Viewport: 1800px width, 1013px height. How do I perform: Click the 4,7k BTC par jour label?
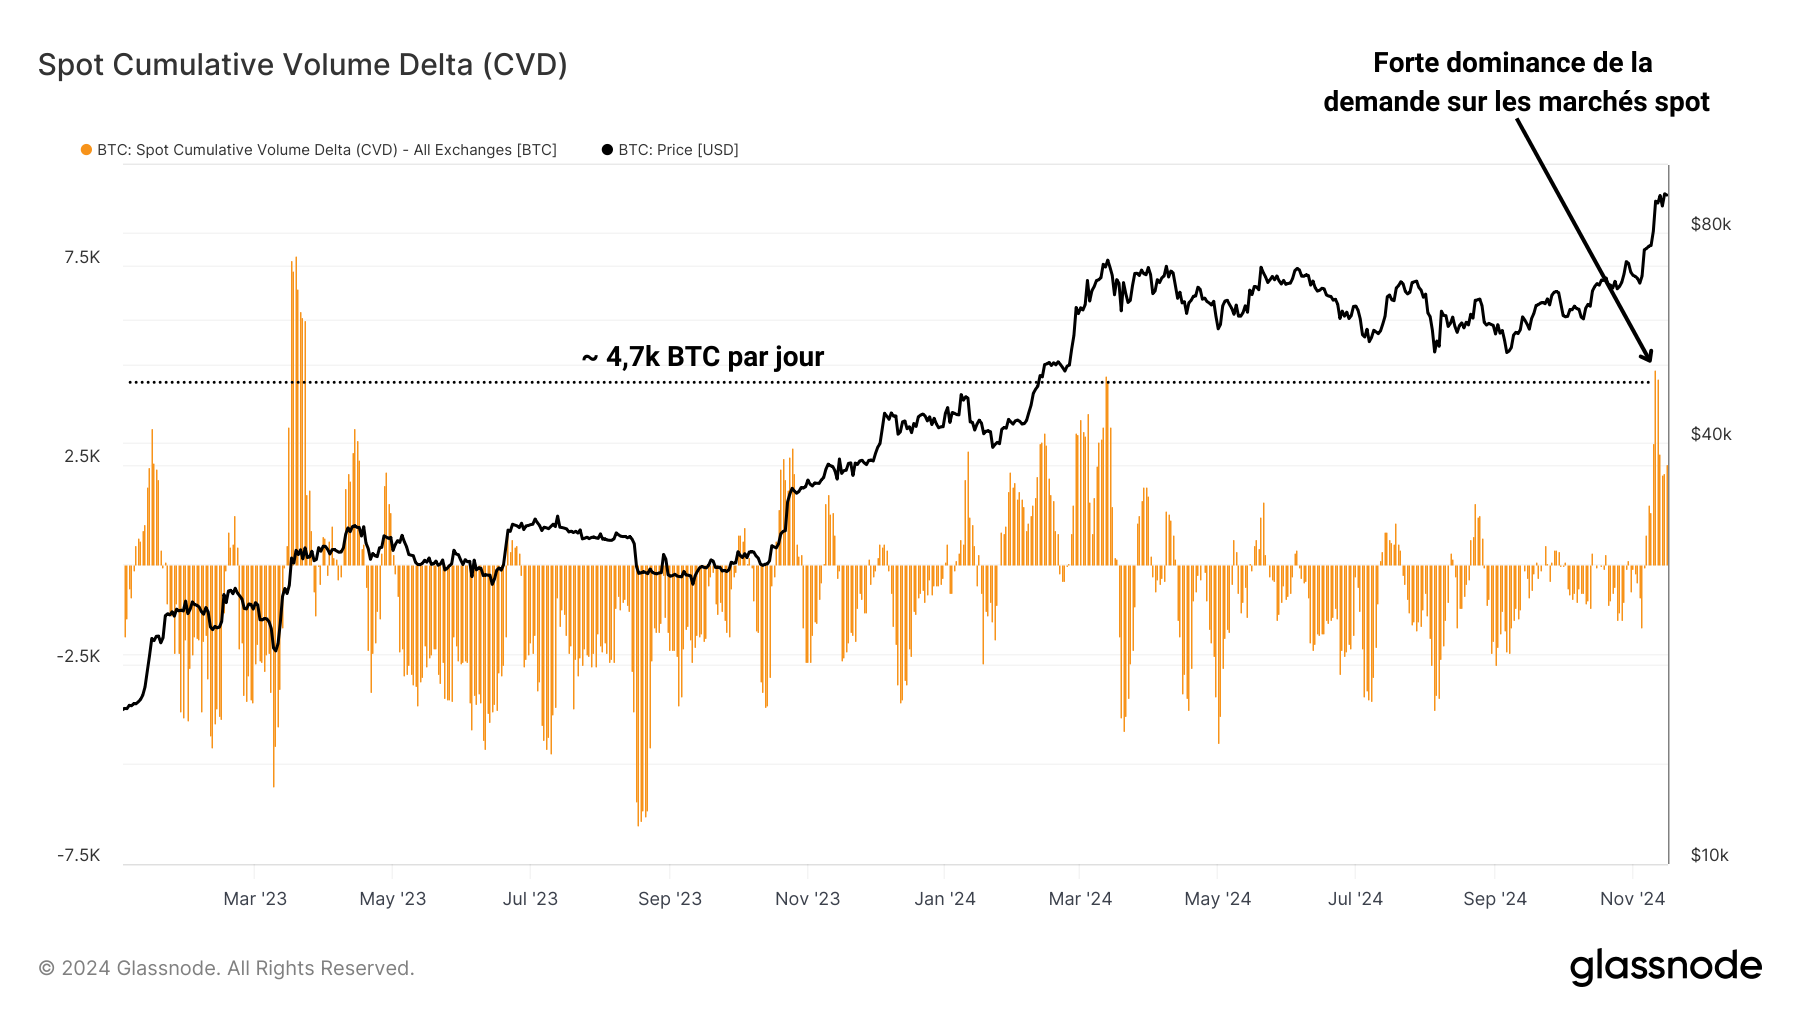[703, 357]
